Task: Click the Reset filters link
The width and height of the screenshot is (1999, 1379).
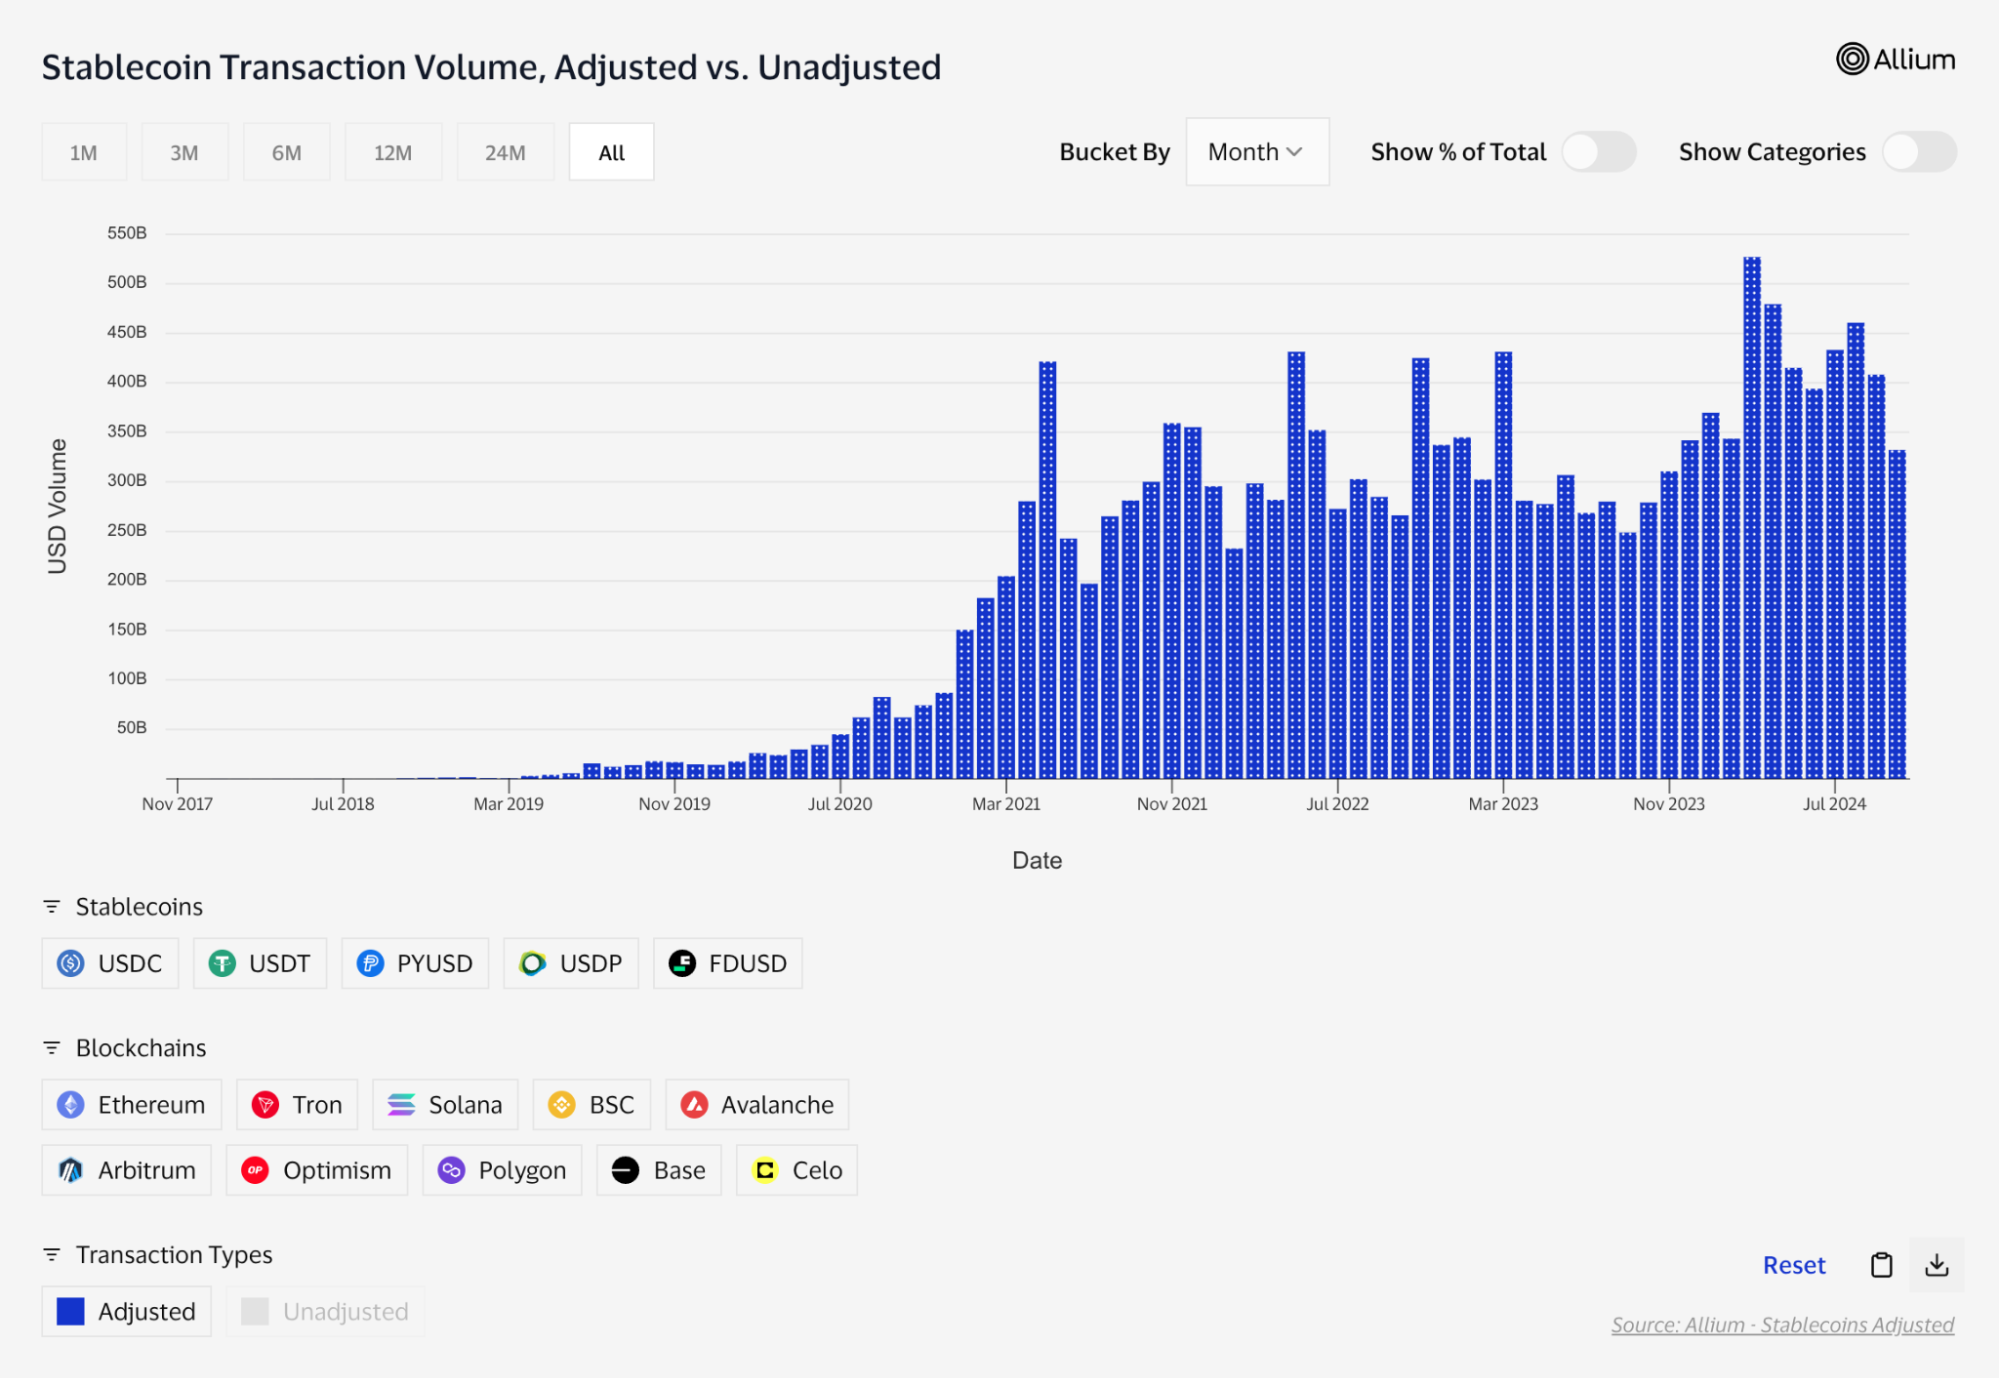Action: (1793, 1265)
